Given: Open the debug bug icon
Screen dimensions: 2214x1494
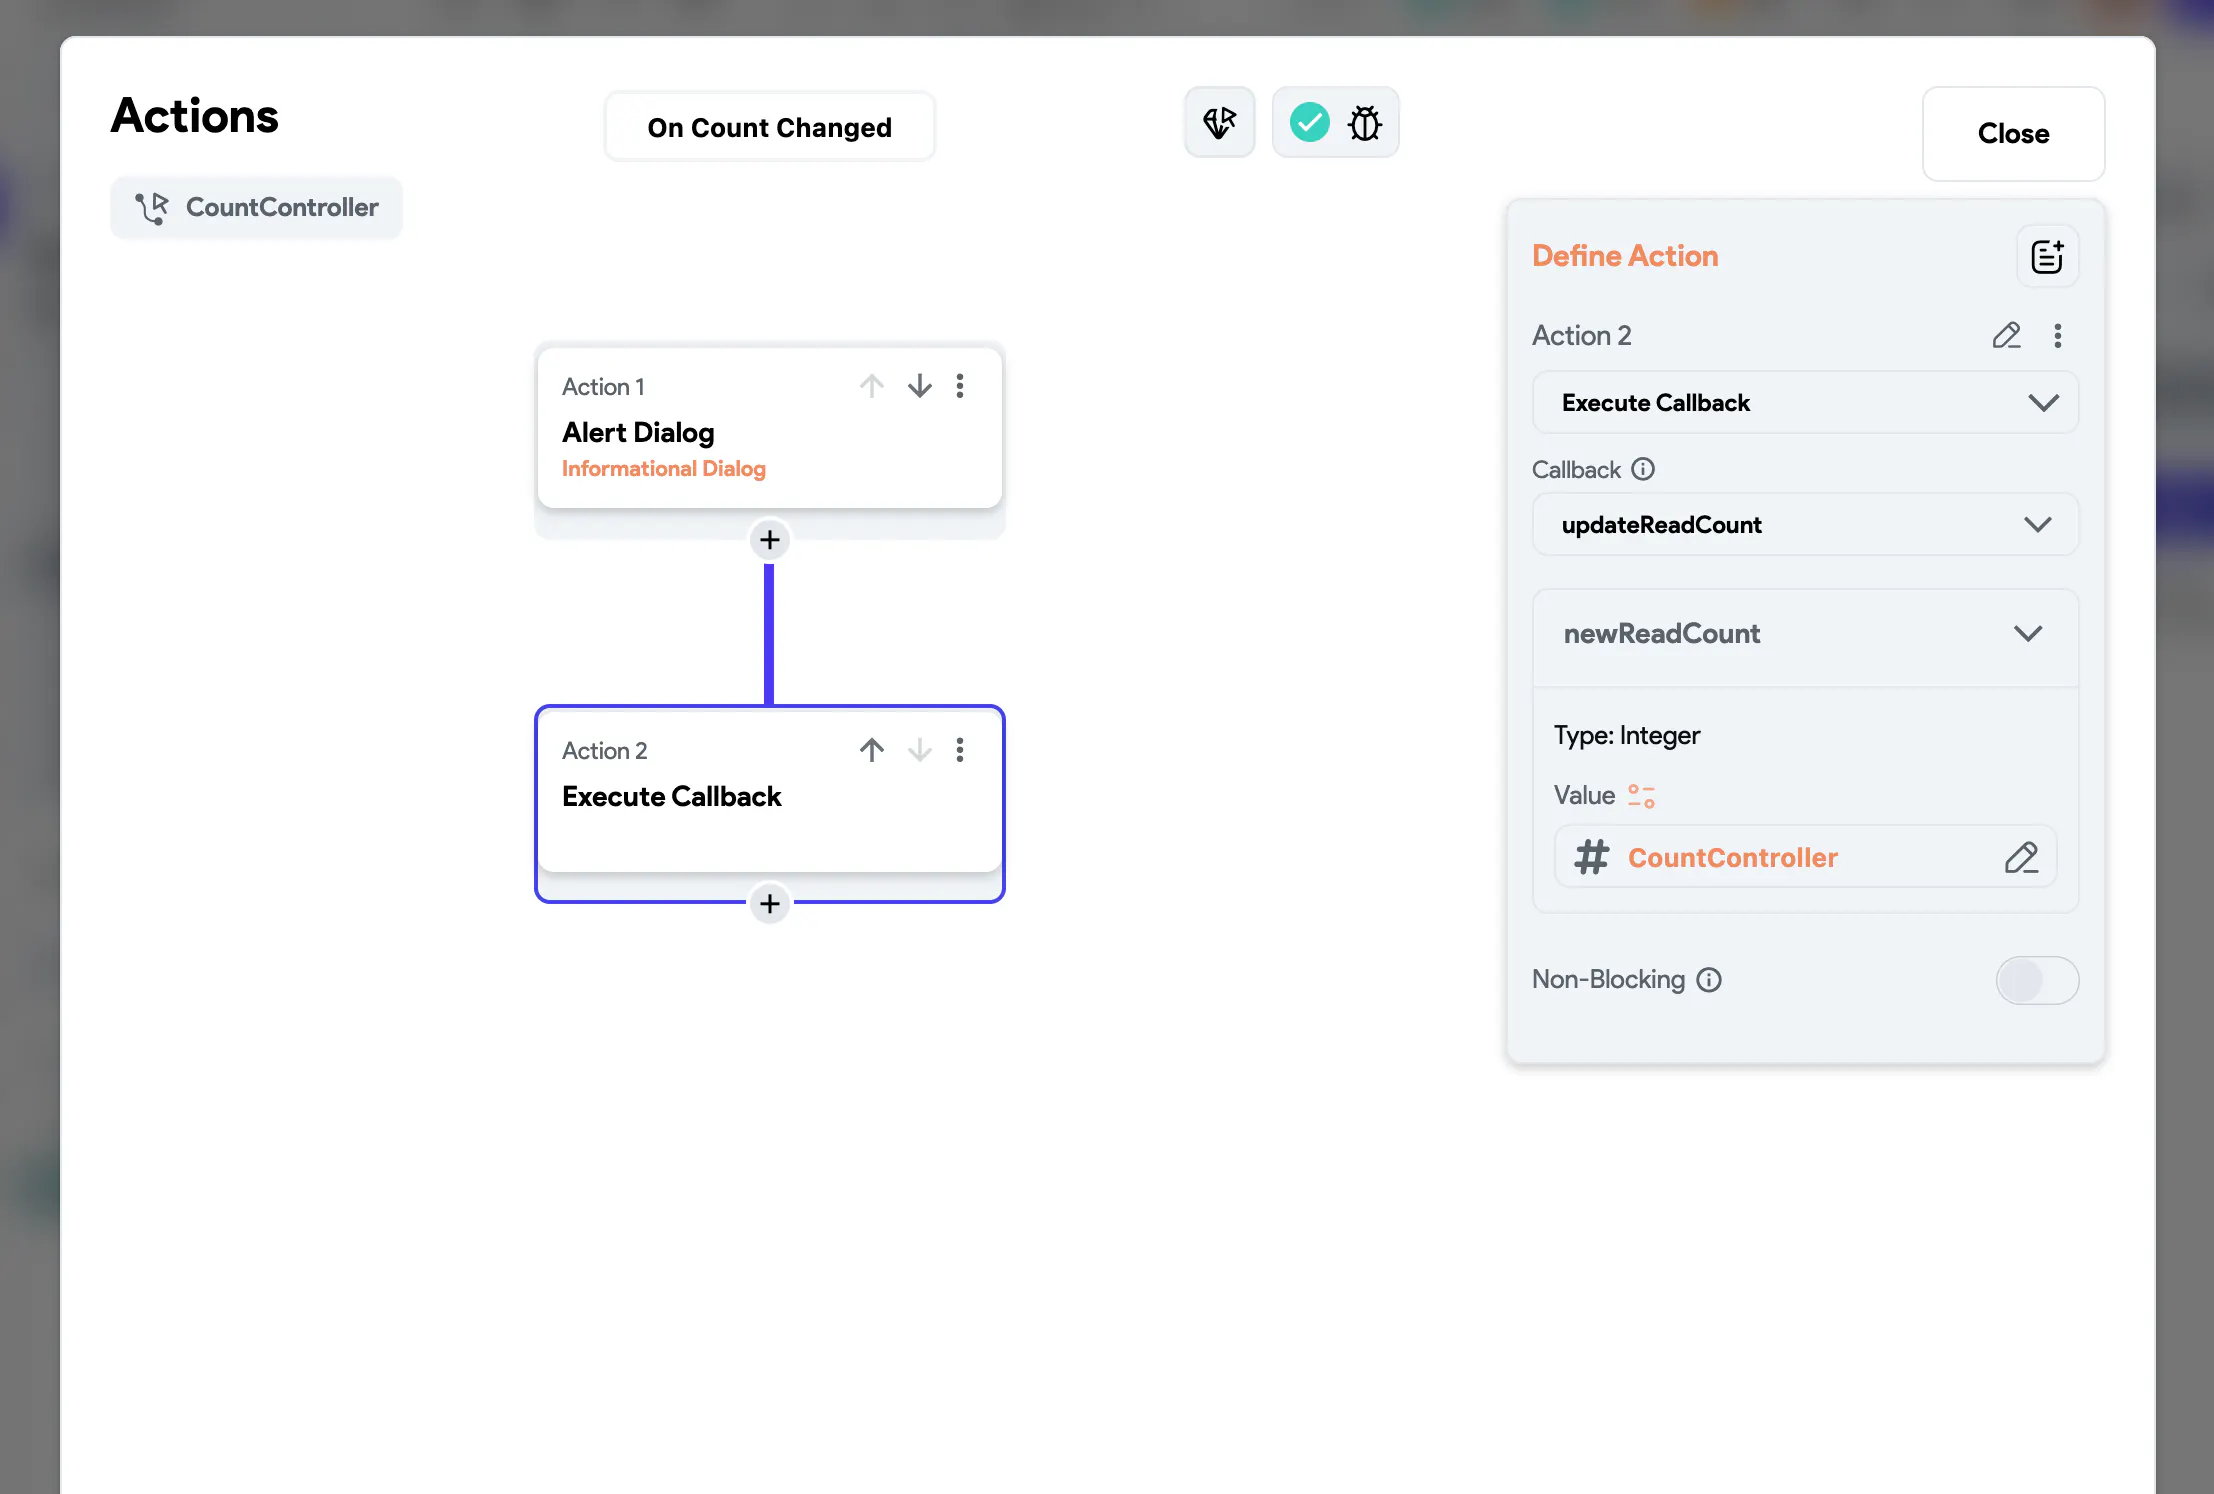Looking at the screenshot, I should (x=1365, y=123).
